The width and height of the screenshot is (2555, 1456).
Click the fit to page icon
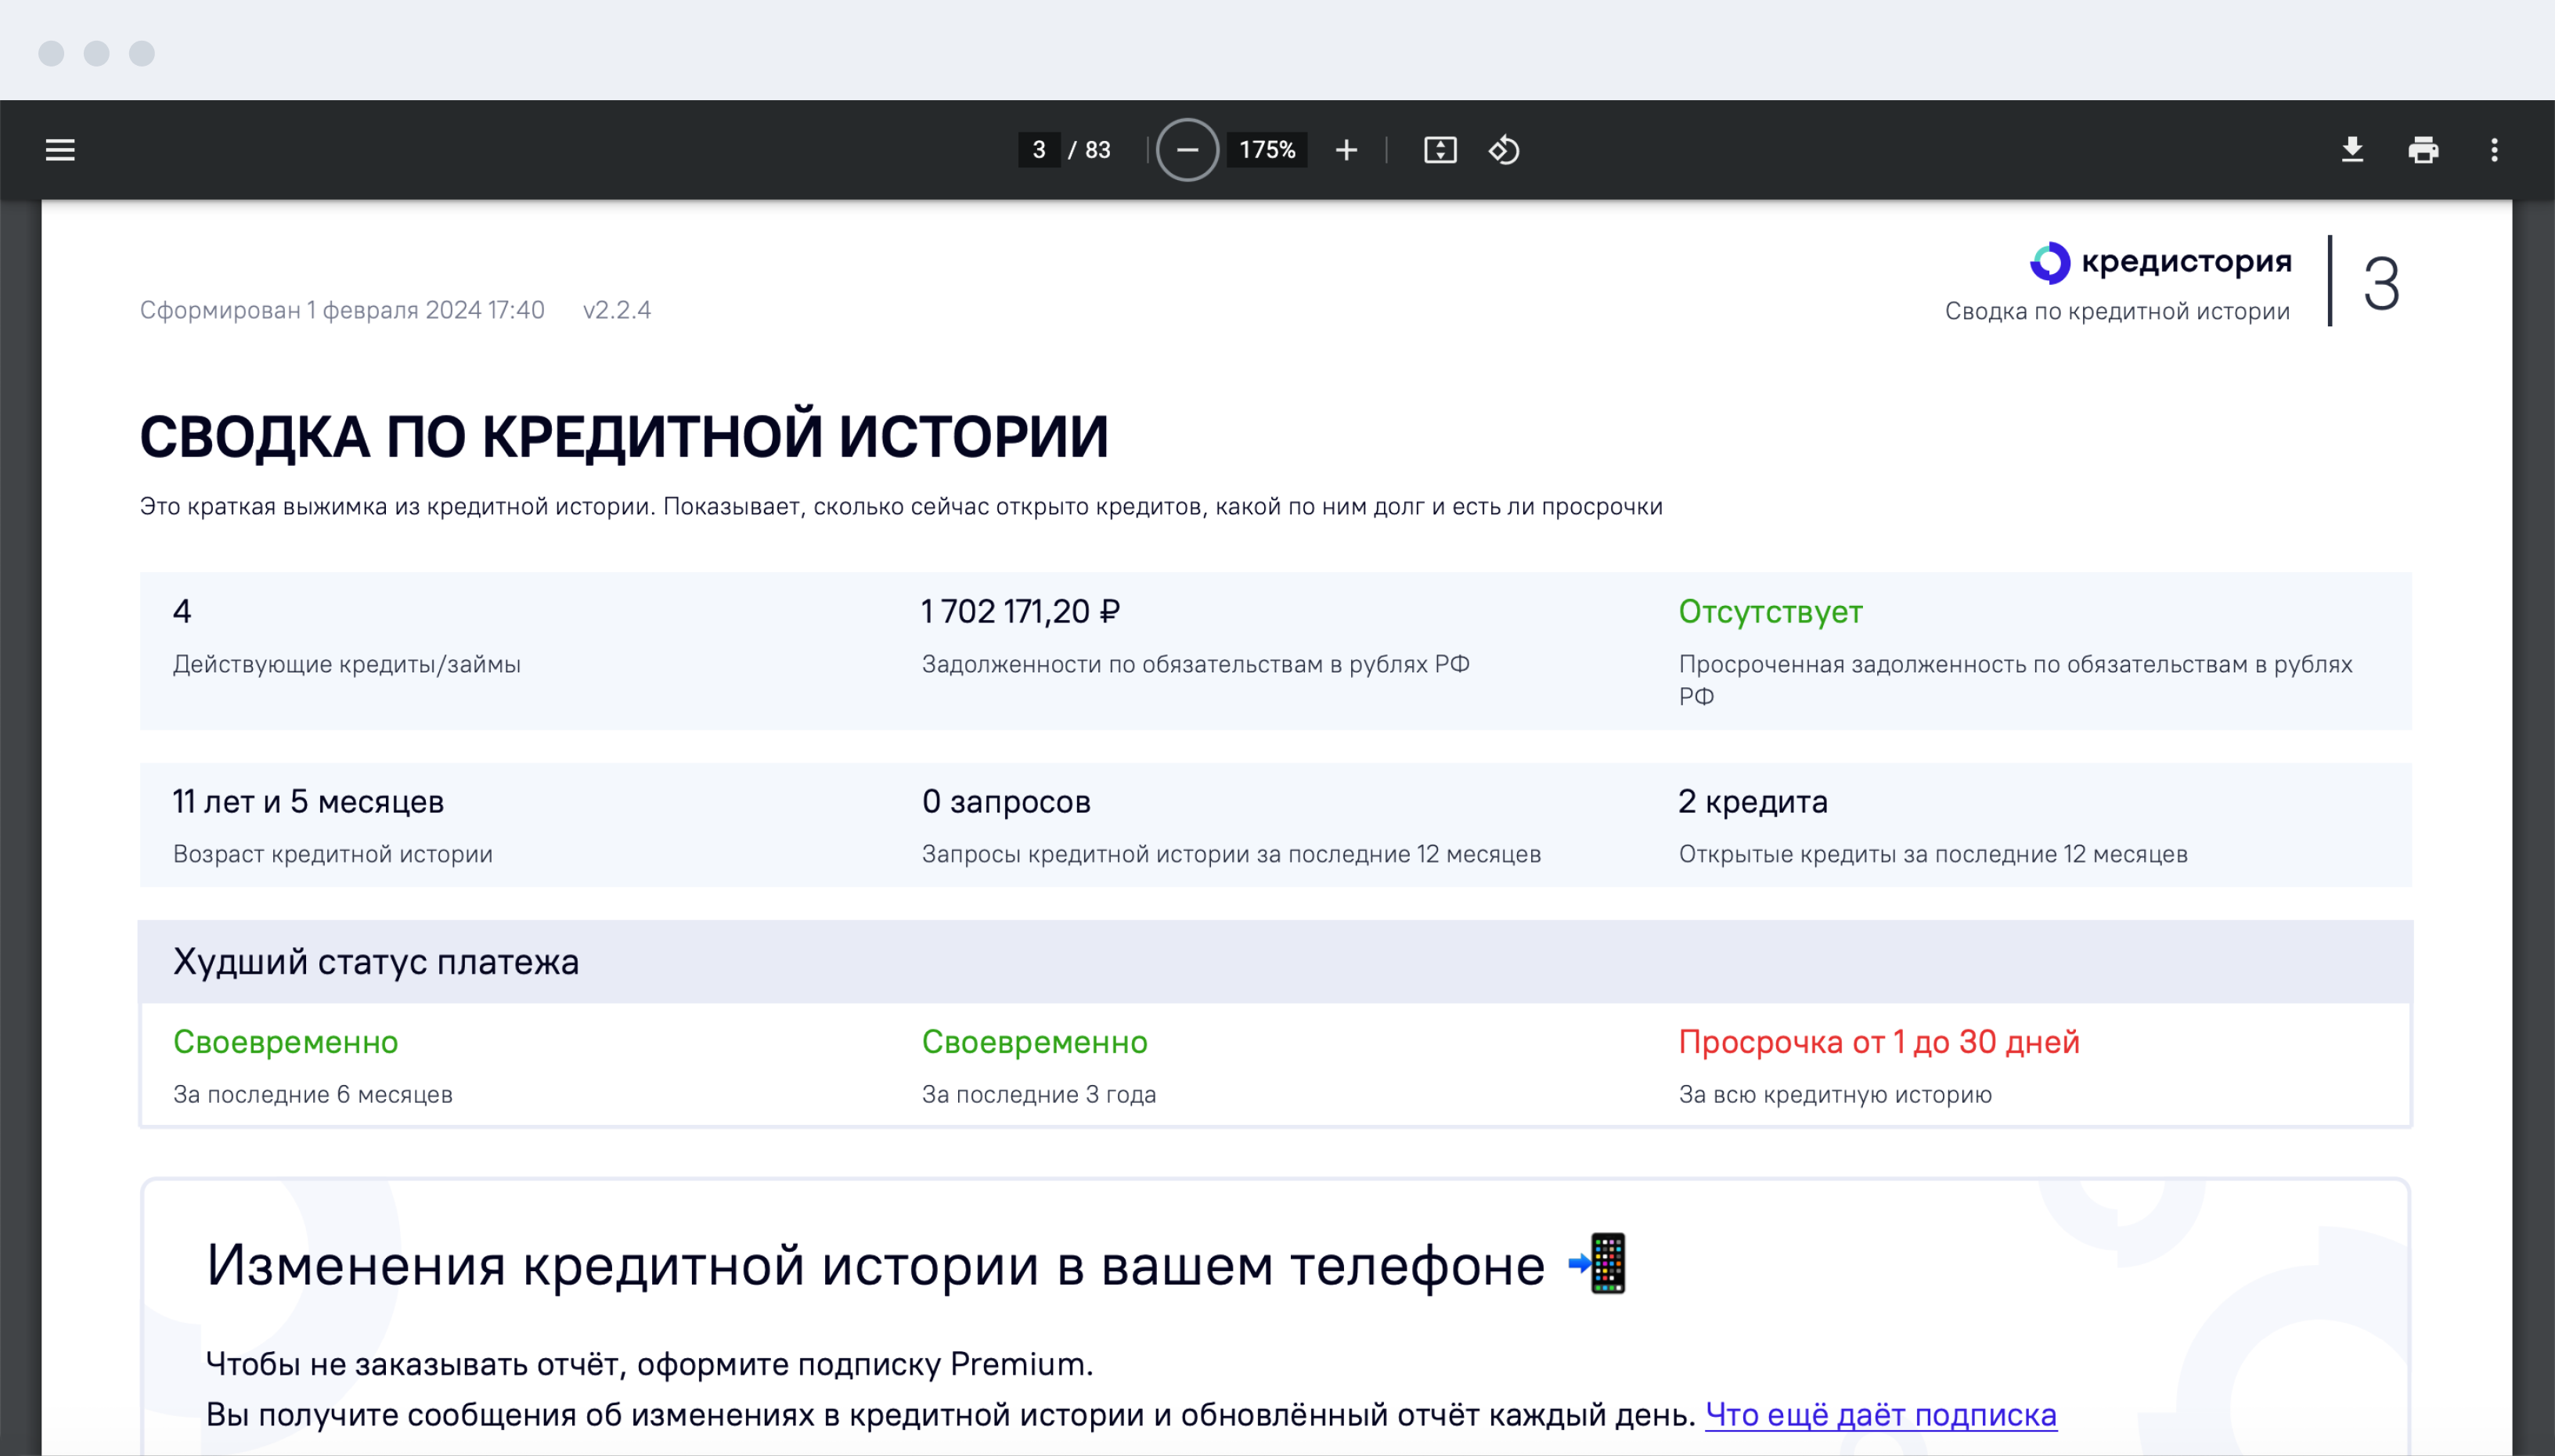coord(1440,150)
